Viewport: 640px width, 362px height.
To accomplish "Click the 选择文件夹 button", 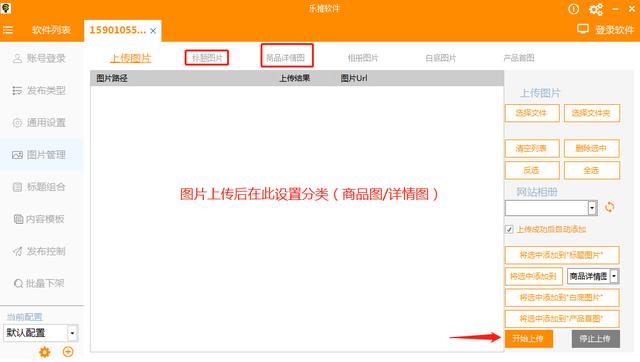I will 592,113.
